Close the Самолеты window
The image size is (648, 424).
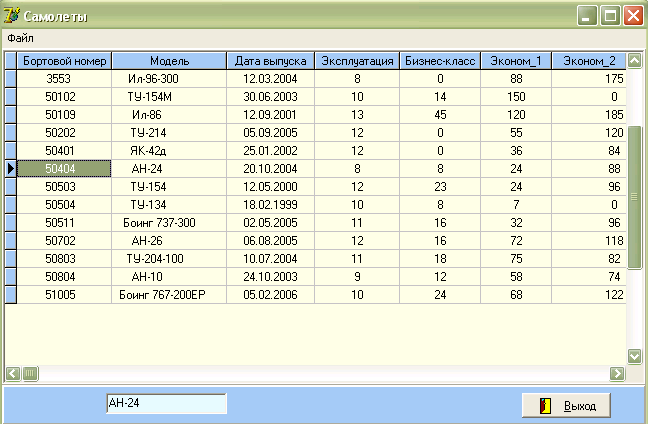pos(634,16)
